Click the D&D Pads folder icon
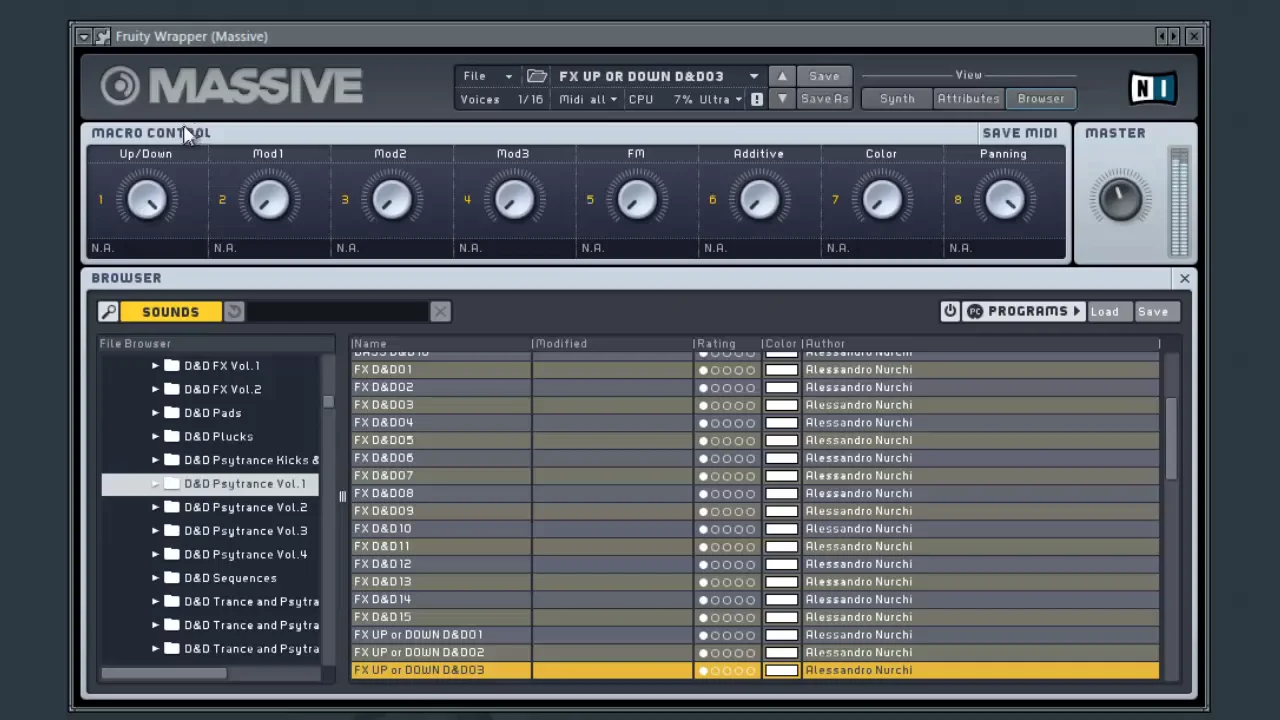Screen dimensions: 1280x720 tap(172, 412)
